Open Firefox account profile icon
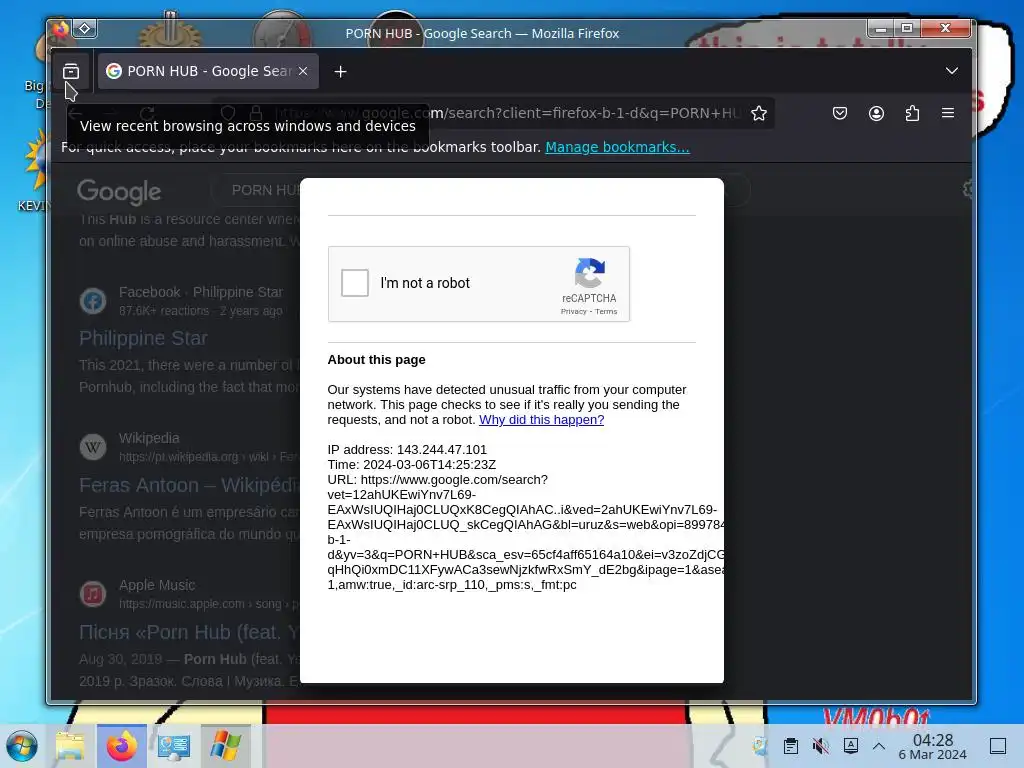 (x=876, y=113)
